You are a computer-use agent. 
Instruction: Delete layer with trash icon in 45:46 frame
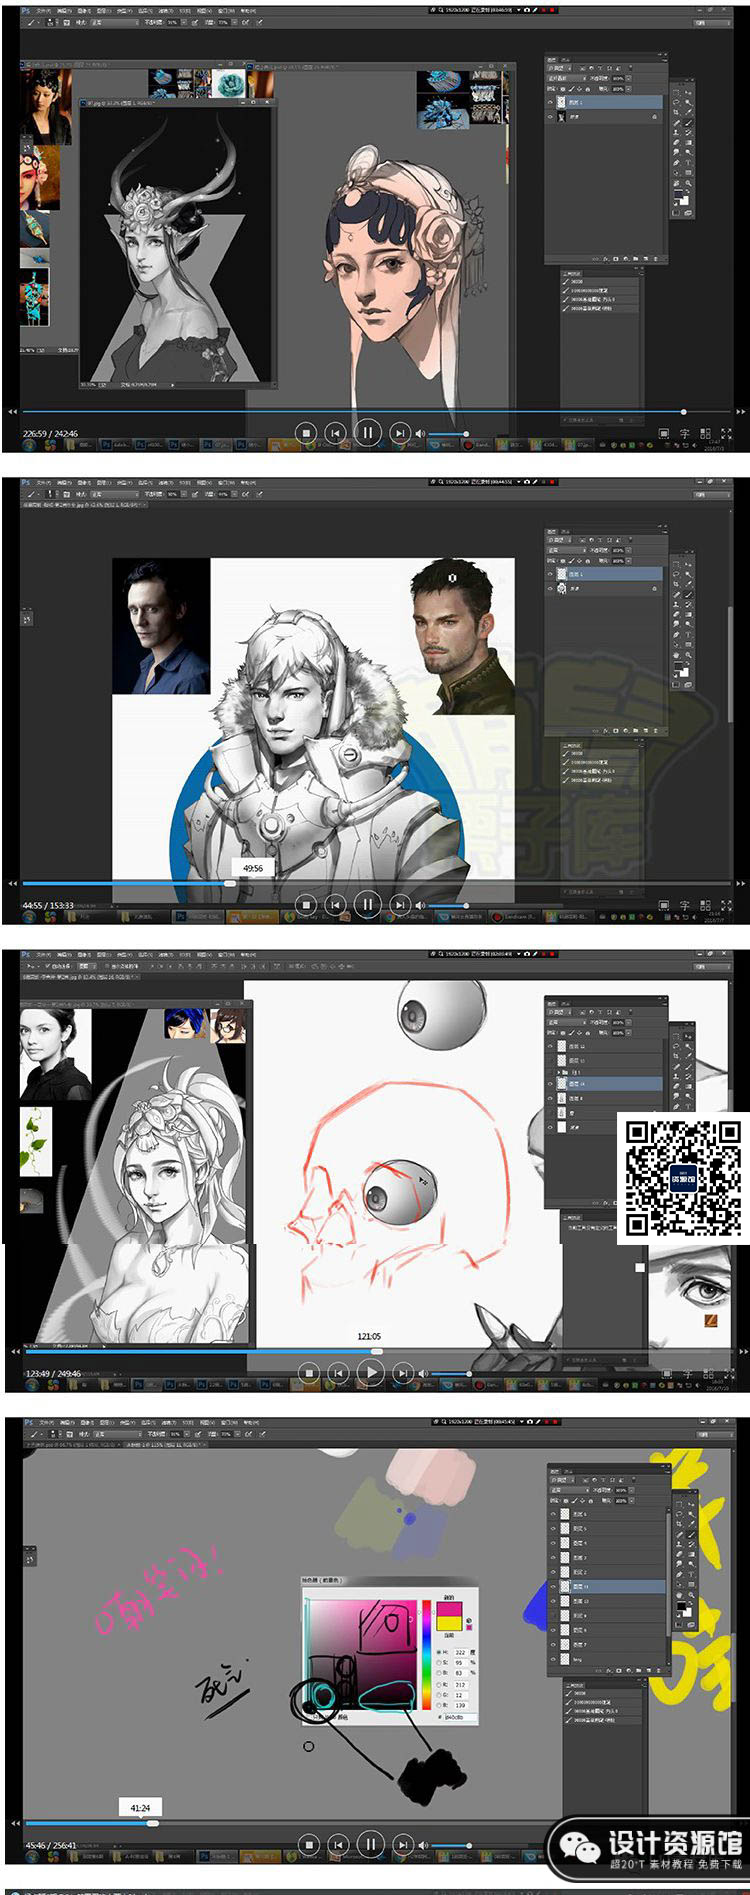pos(658,1671)
